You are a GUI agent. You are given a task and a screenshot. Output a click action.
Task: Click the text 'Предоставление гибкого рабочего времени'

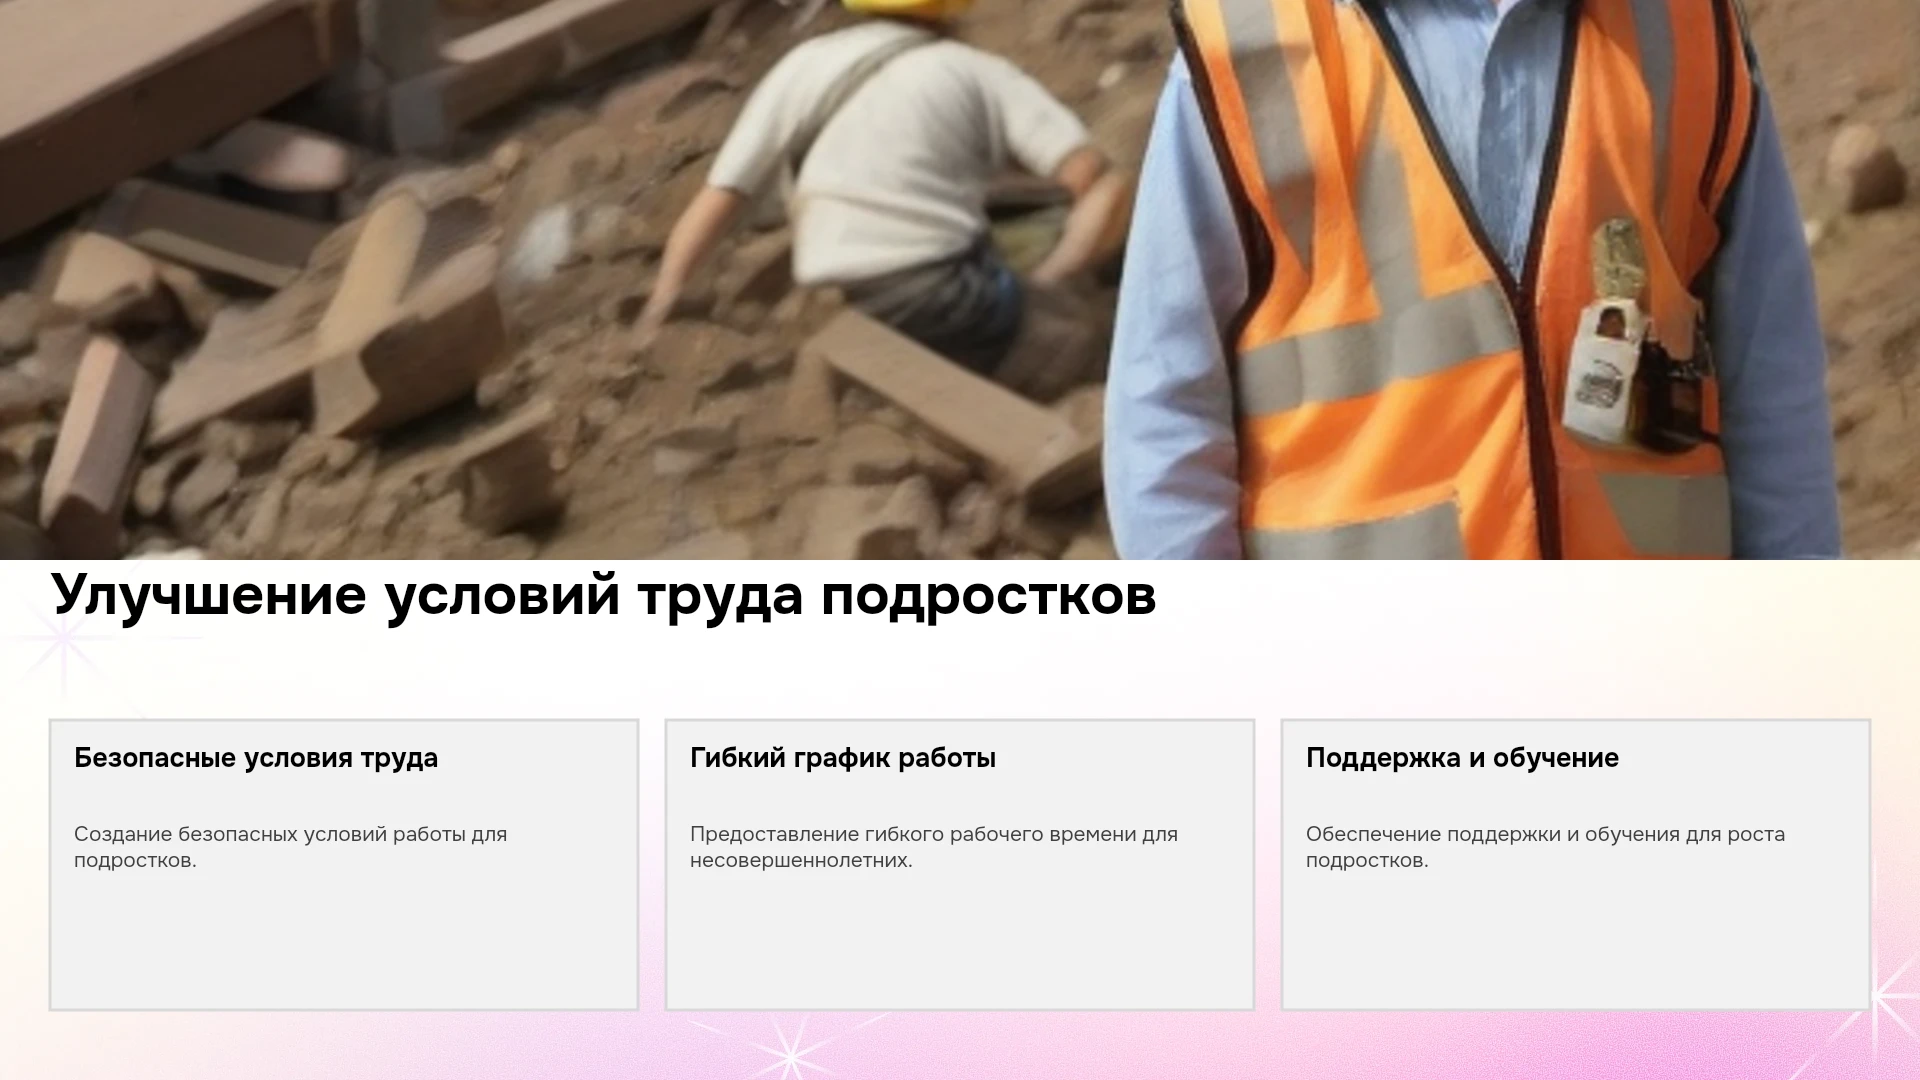click(x=914, y=834)
